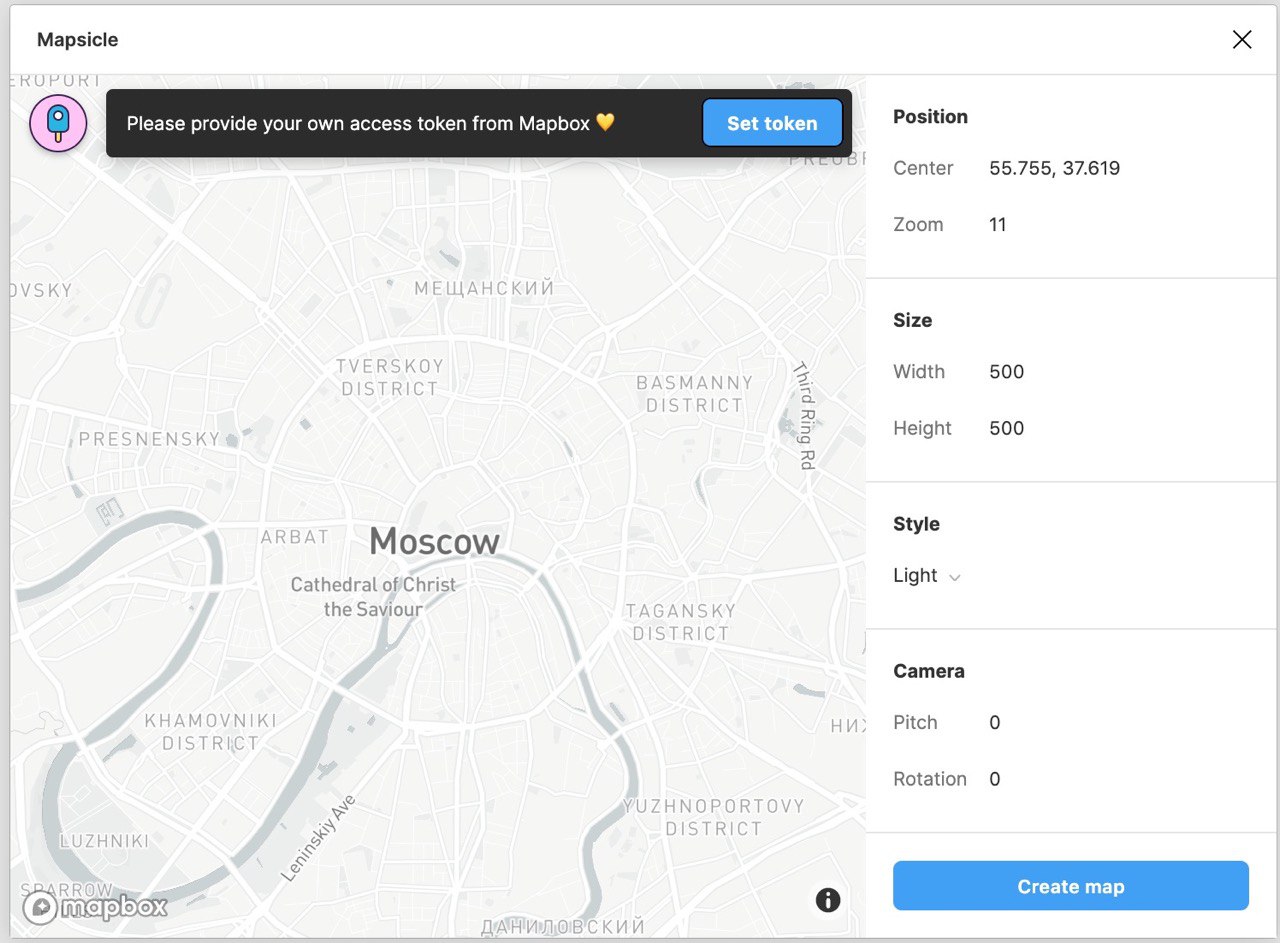Edit the Zoom value 11
This screenshot has height=943, width=1280.
point(997,225)
